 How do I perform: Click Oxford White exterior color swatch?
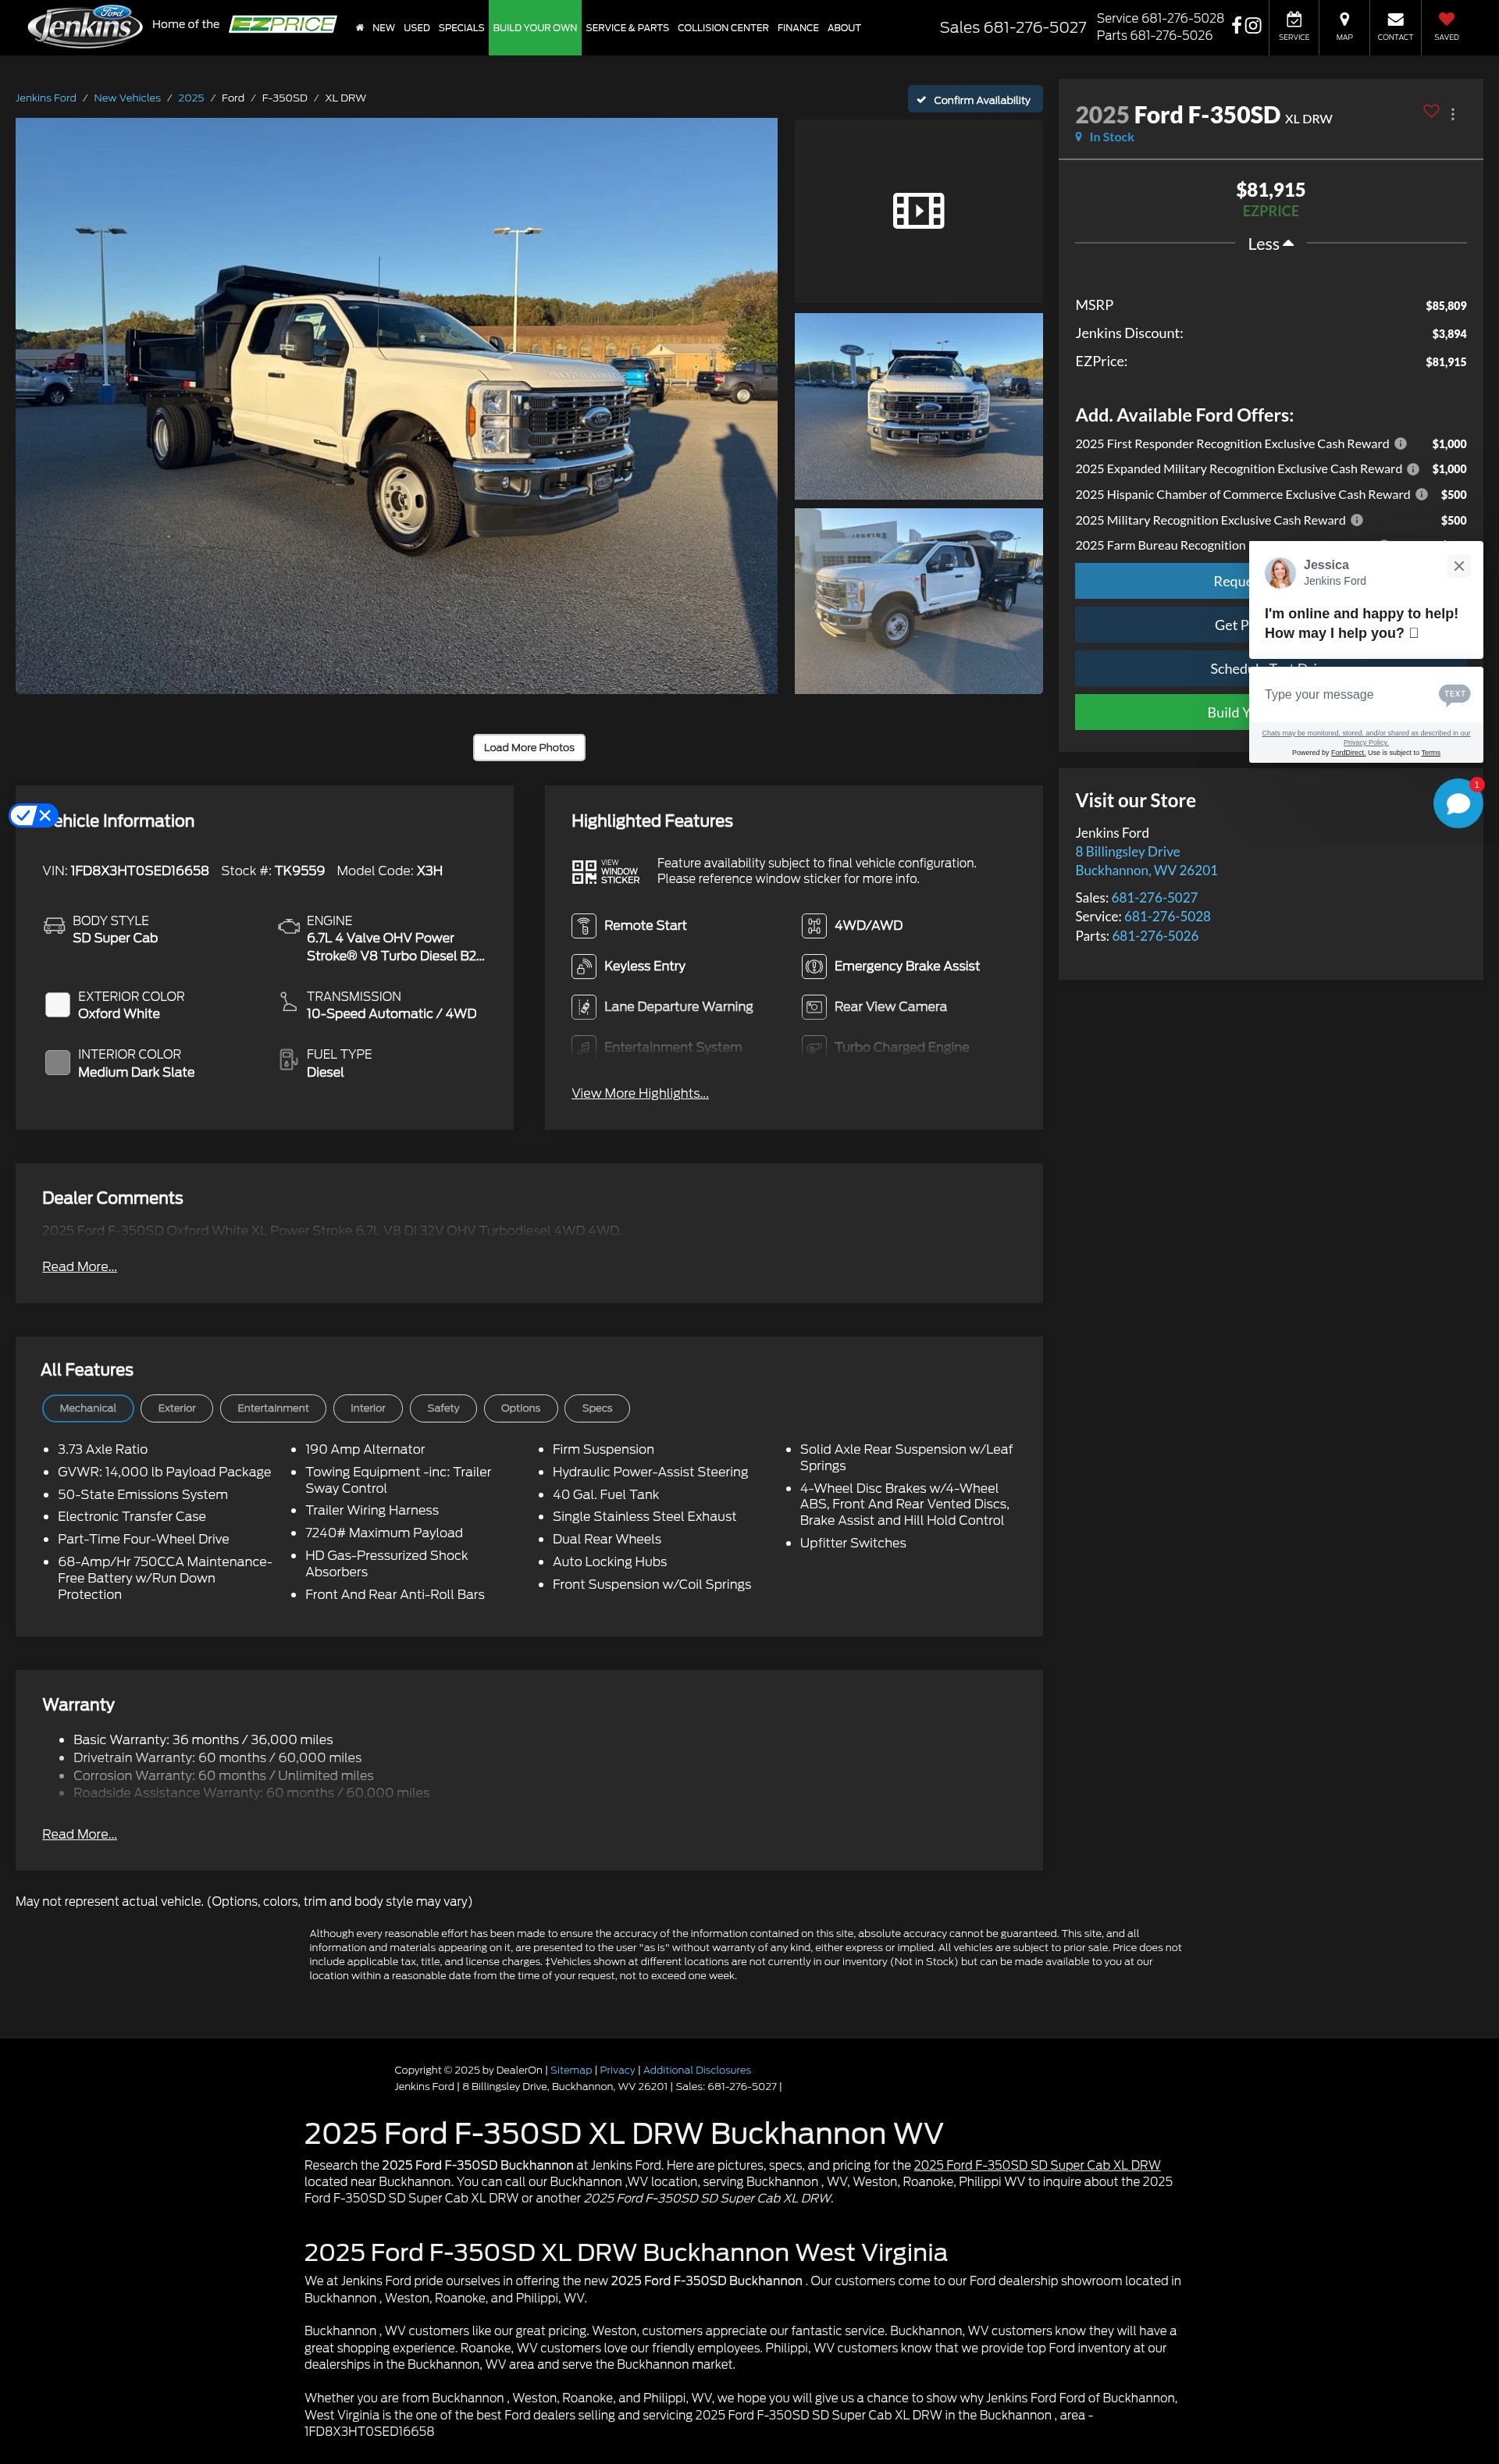58,1005
